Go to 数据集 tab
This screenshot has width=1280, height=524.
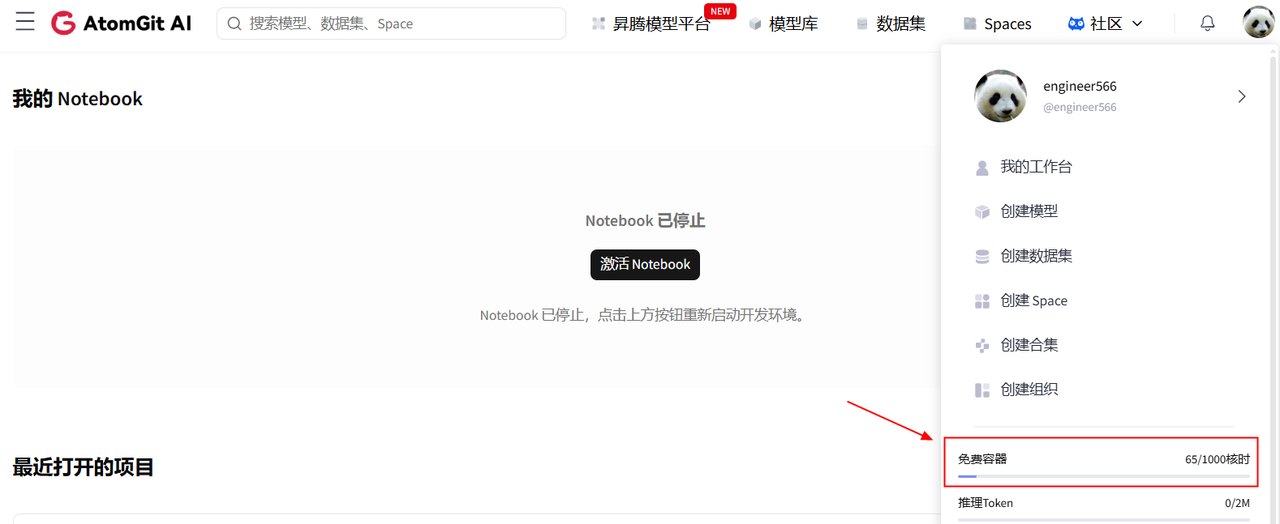tap(901, 23)
